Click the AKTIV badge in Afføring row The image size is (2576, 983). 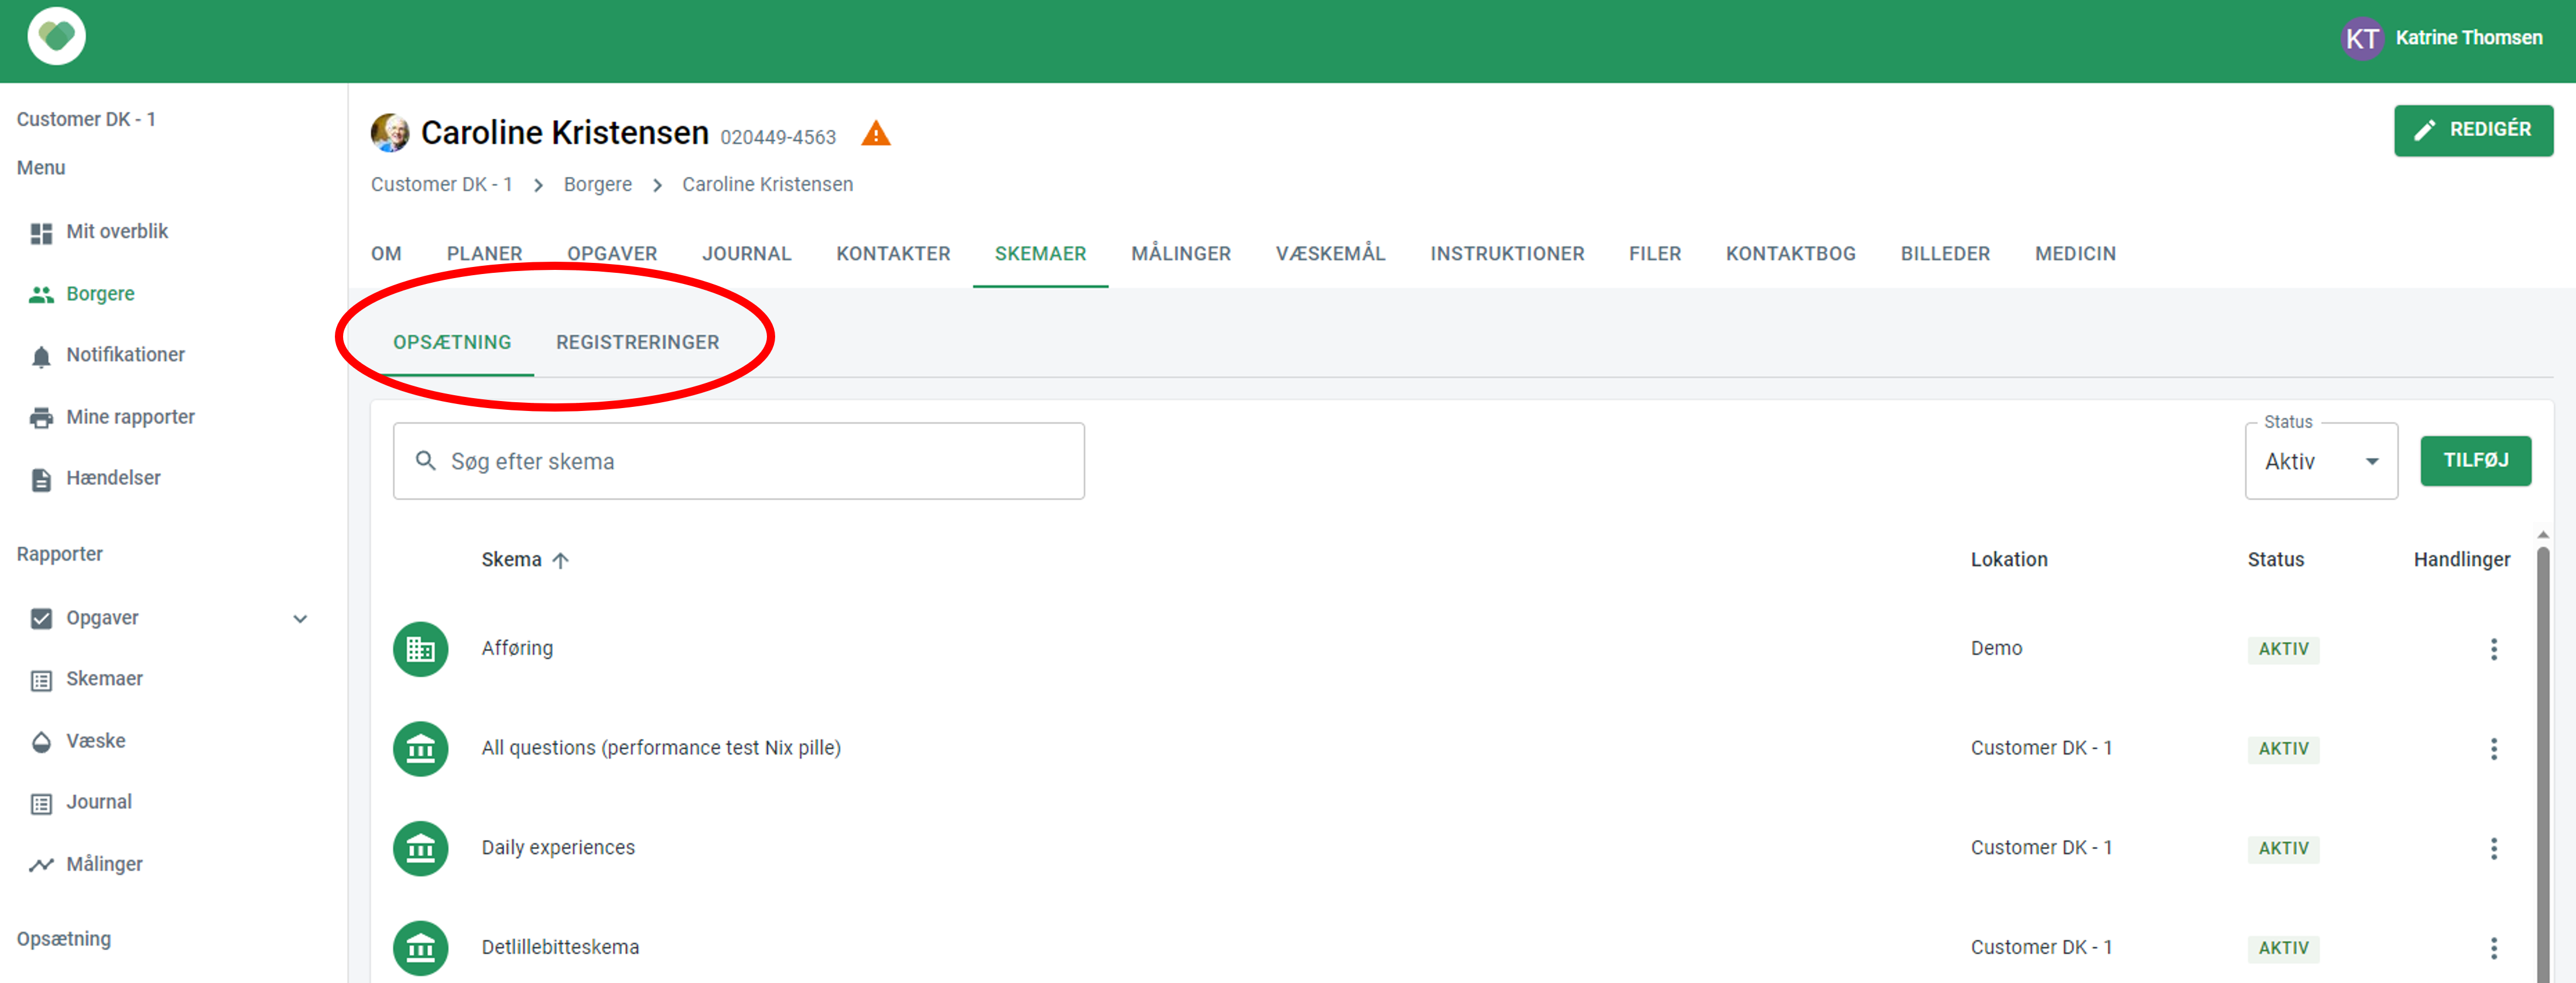(2283, 649)
